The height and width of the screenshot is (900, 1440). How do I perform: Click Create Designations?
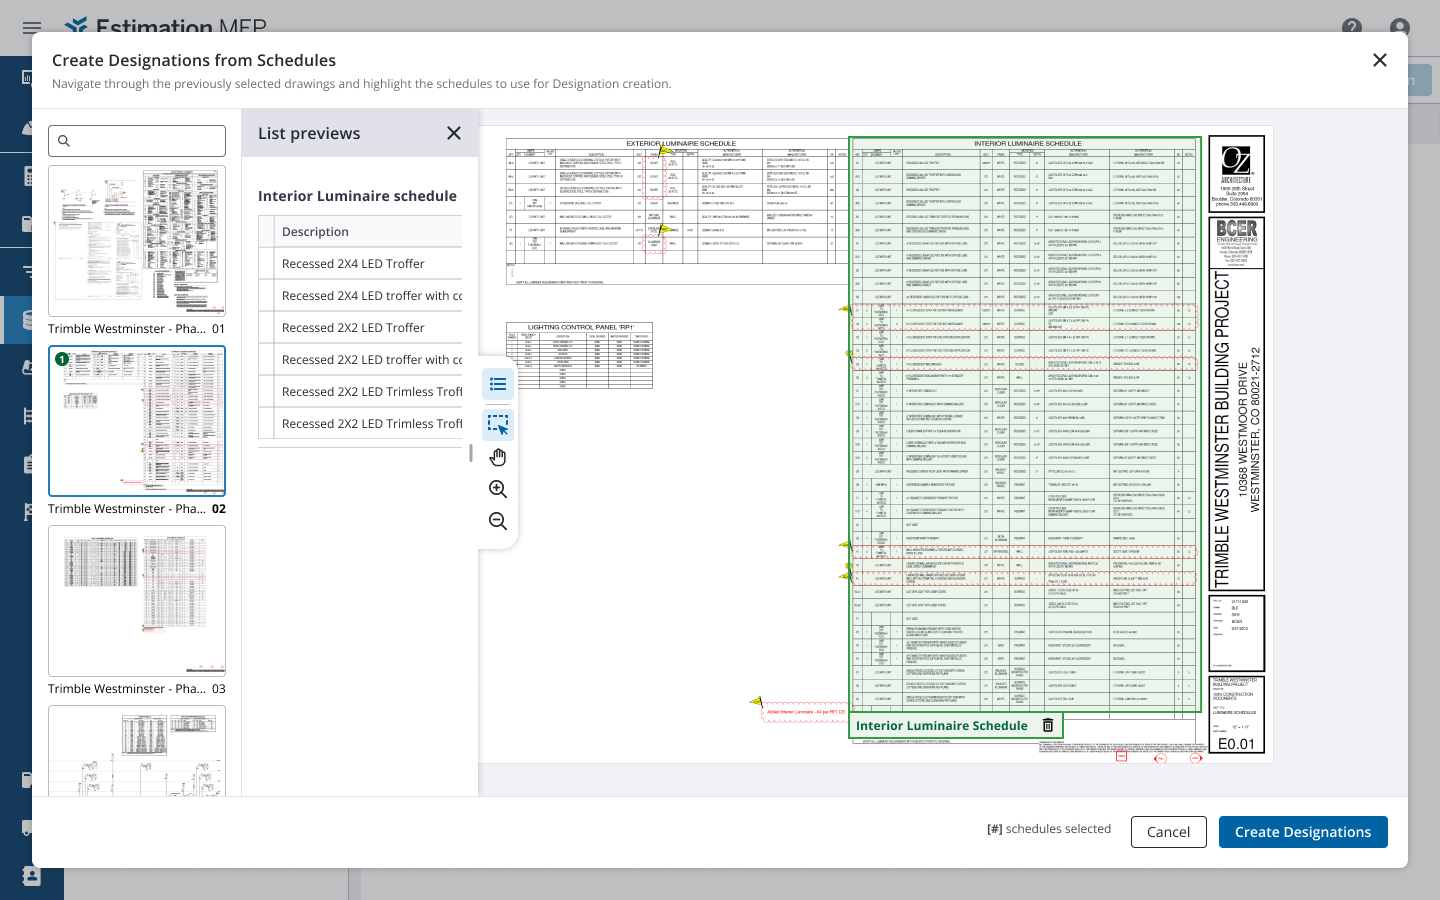click(x=1303, y=831)
